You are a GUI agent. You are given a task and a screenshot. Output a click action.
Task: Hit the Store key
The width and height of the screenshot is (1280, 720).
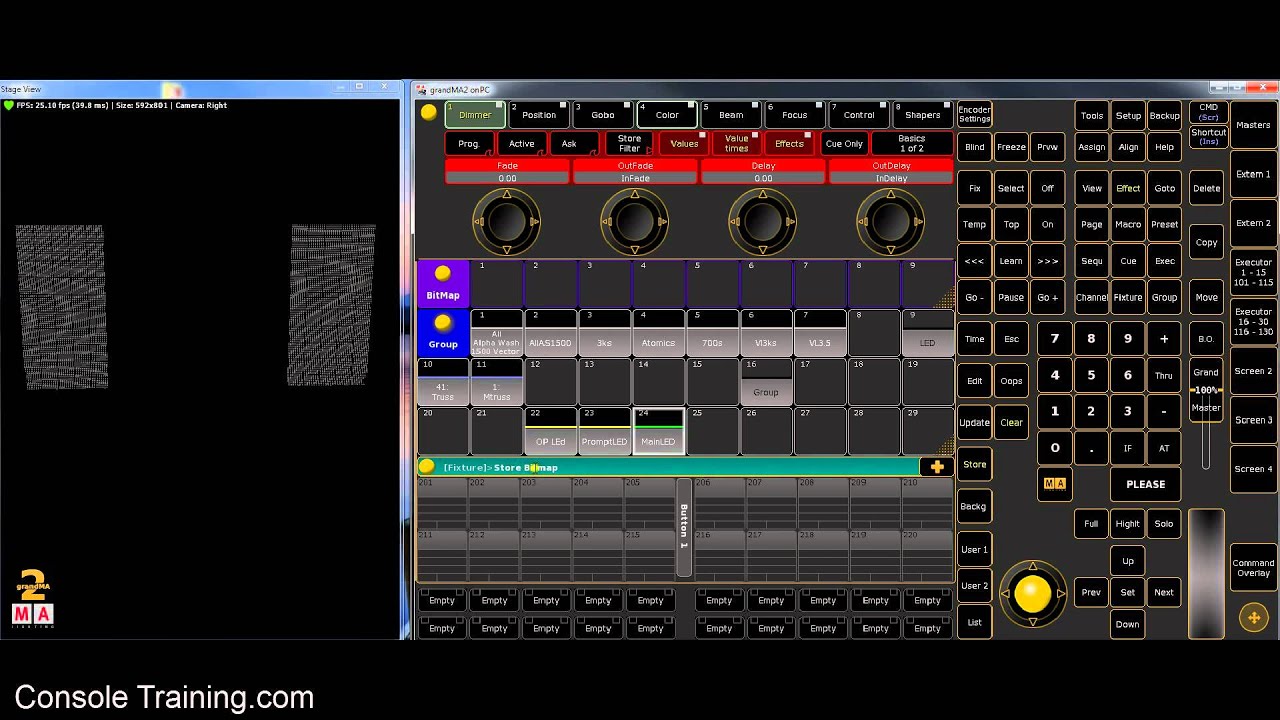[974, 464]
